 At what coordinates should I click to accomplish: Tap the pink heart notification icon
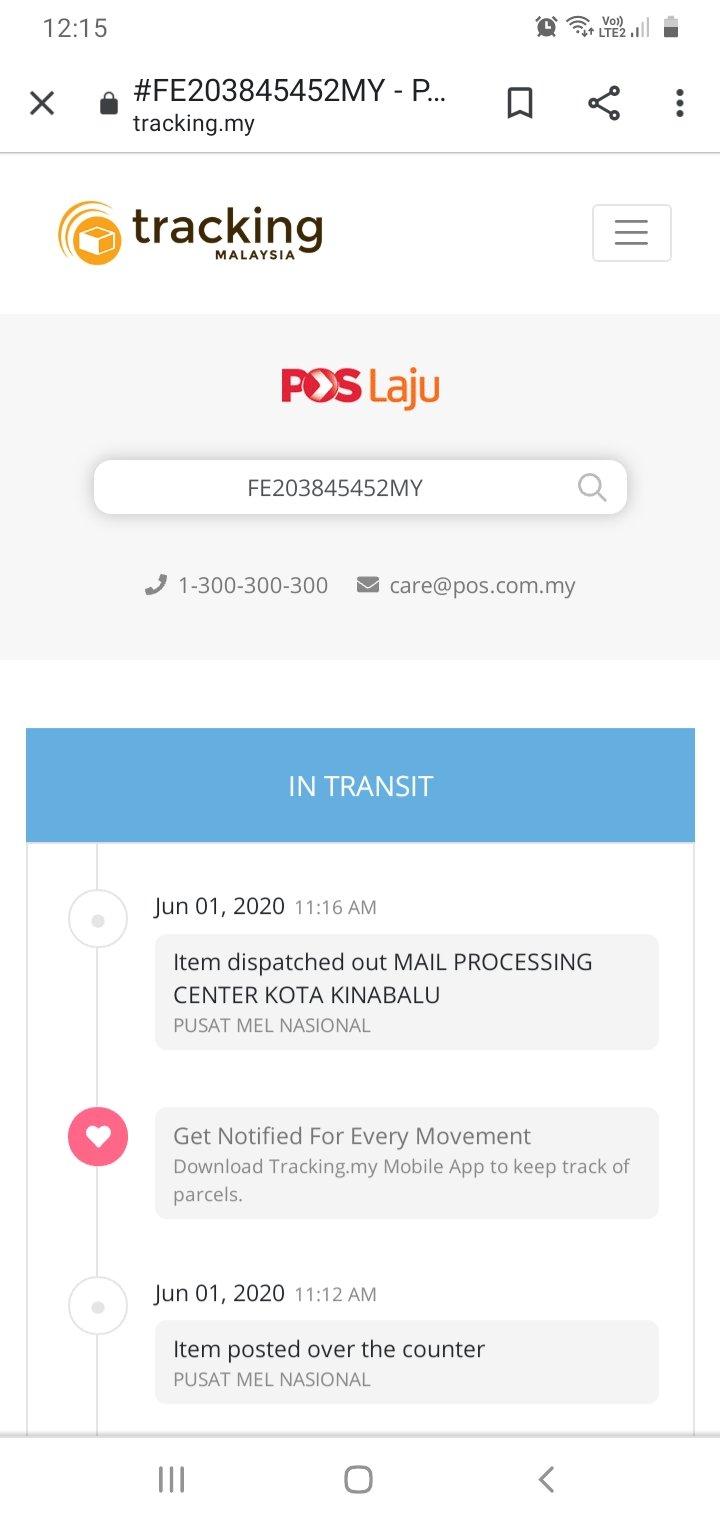click(x=98, y=1137)
